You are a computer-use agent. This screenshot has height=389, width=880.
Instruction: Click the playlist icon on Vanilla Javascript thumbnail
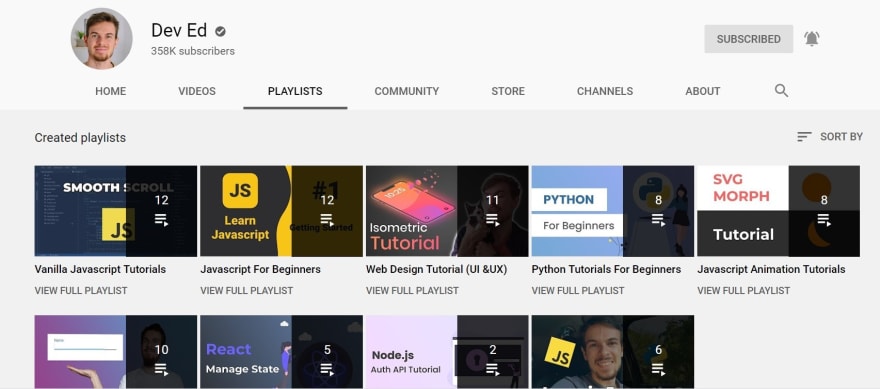point(162,219)
